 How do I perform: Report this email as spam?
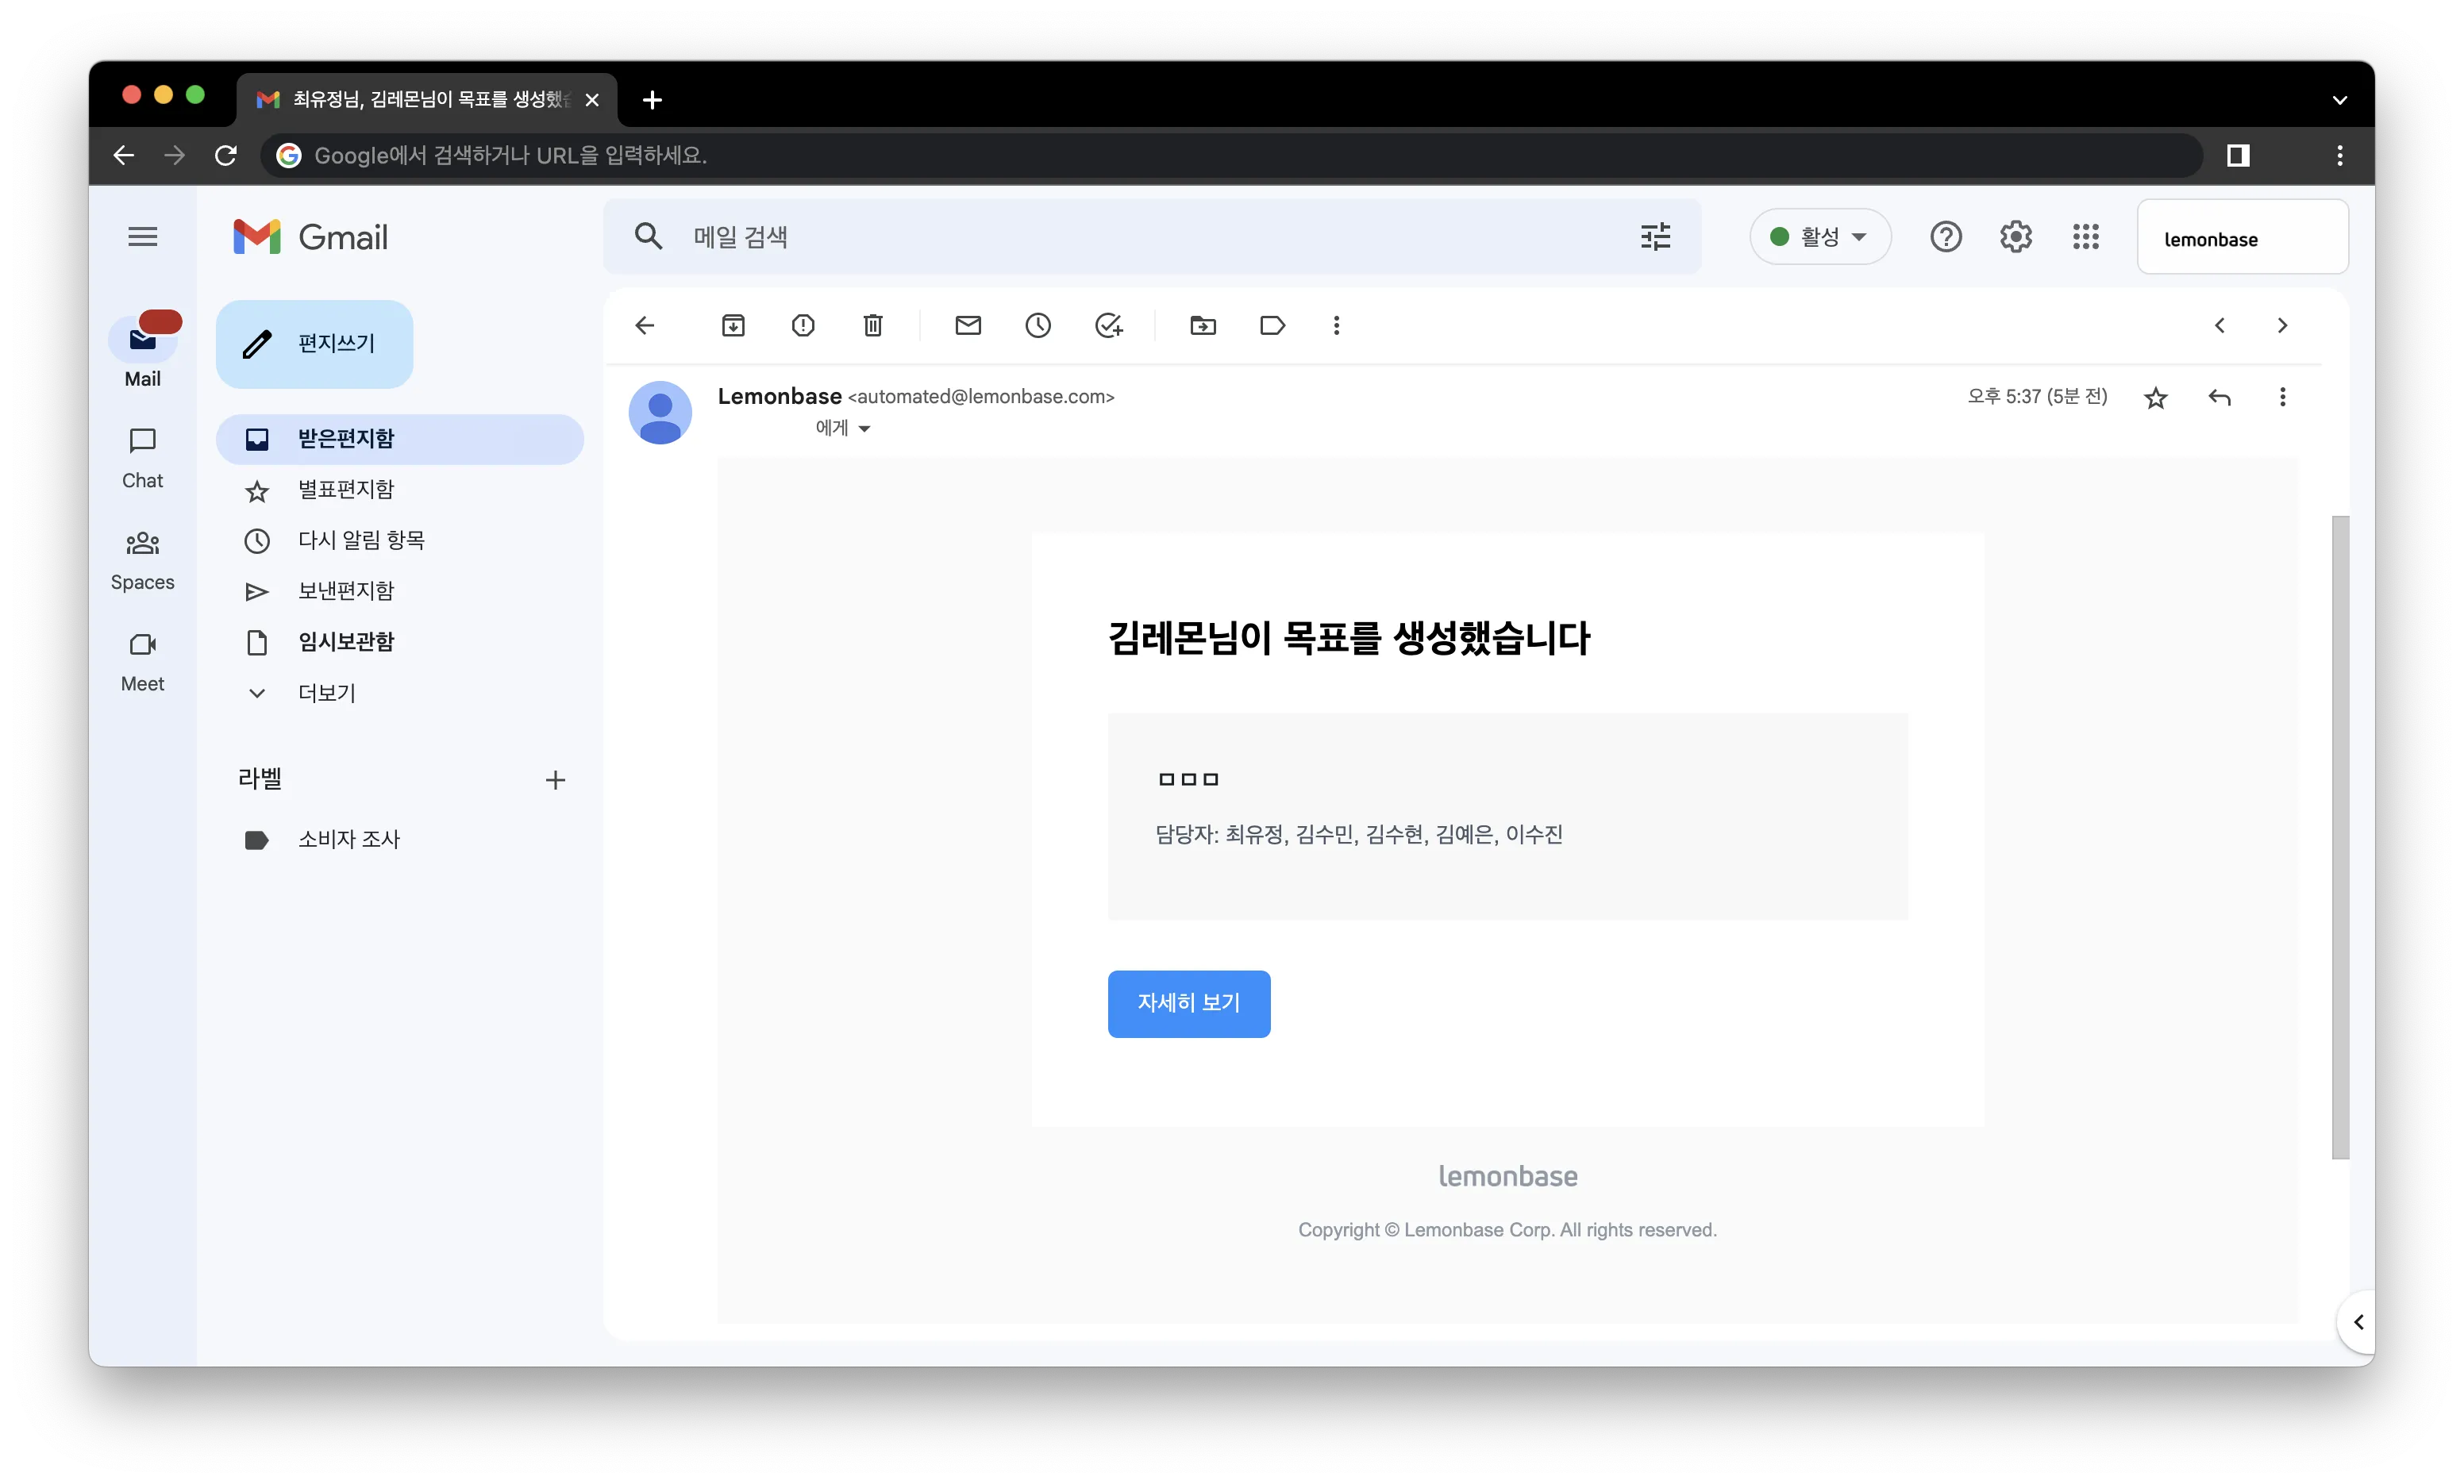803,325
